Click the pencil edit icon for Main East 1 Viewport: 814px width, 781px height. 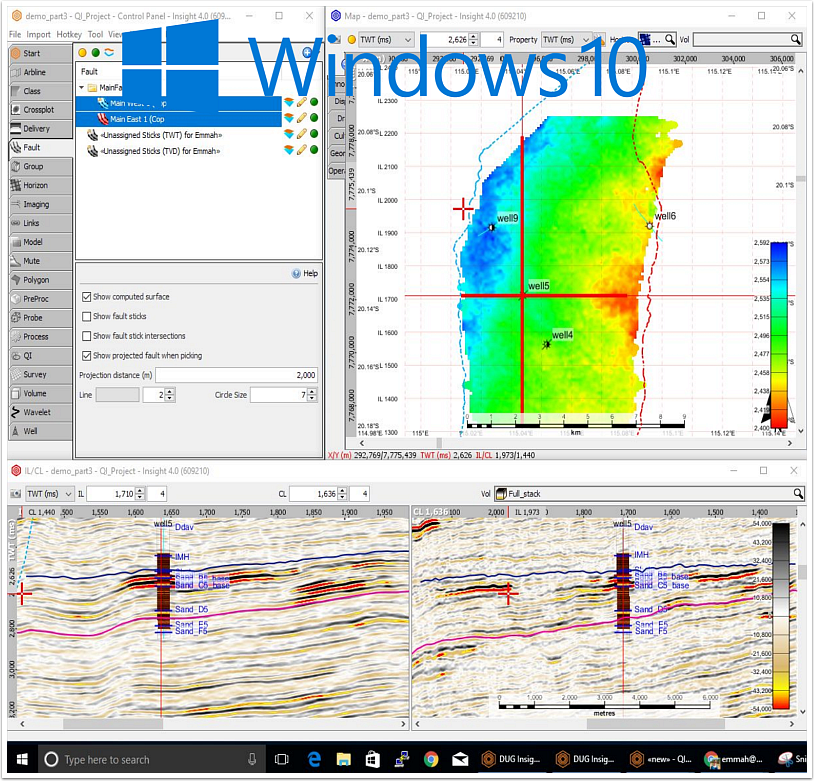tap(302, 118)
